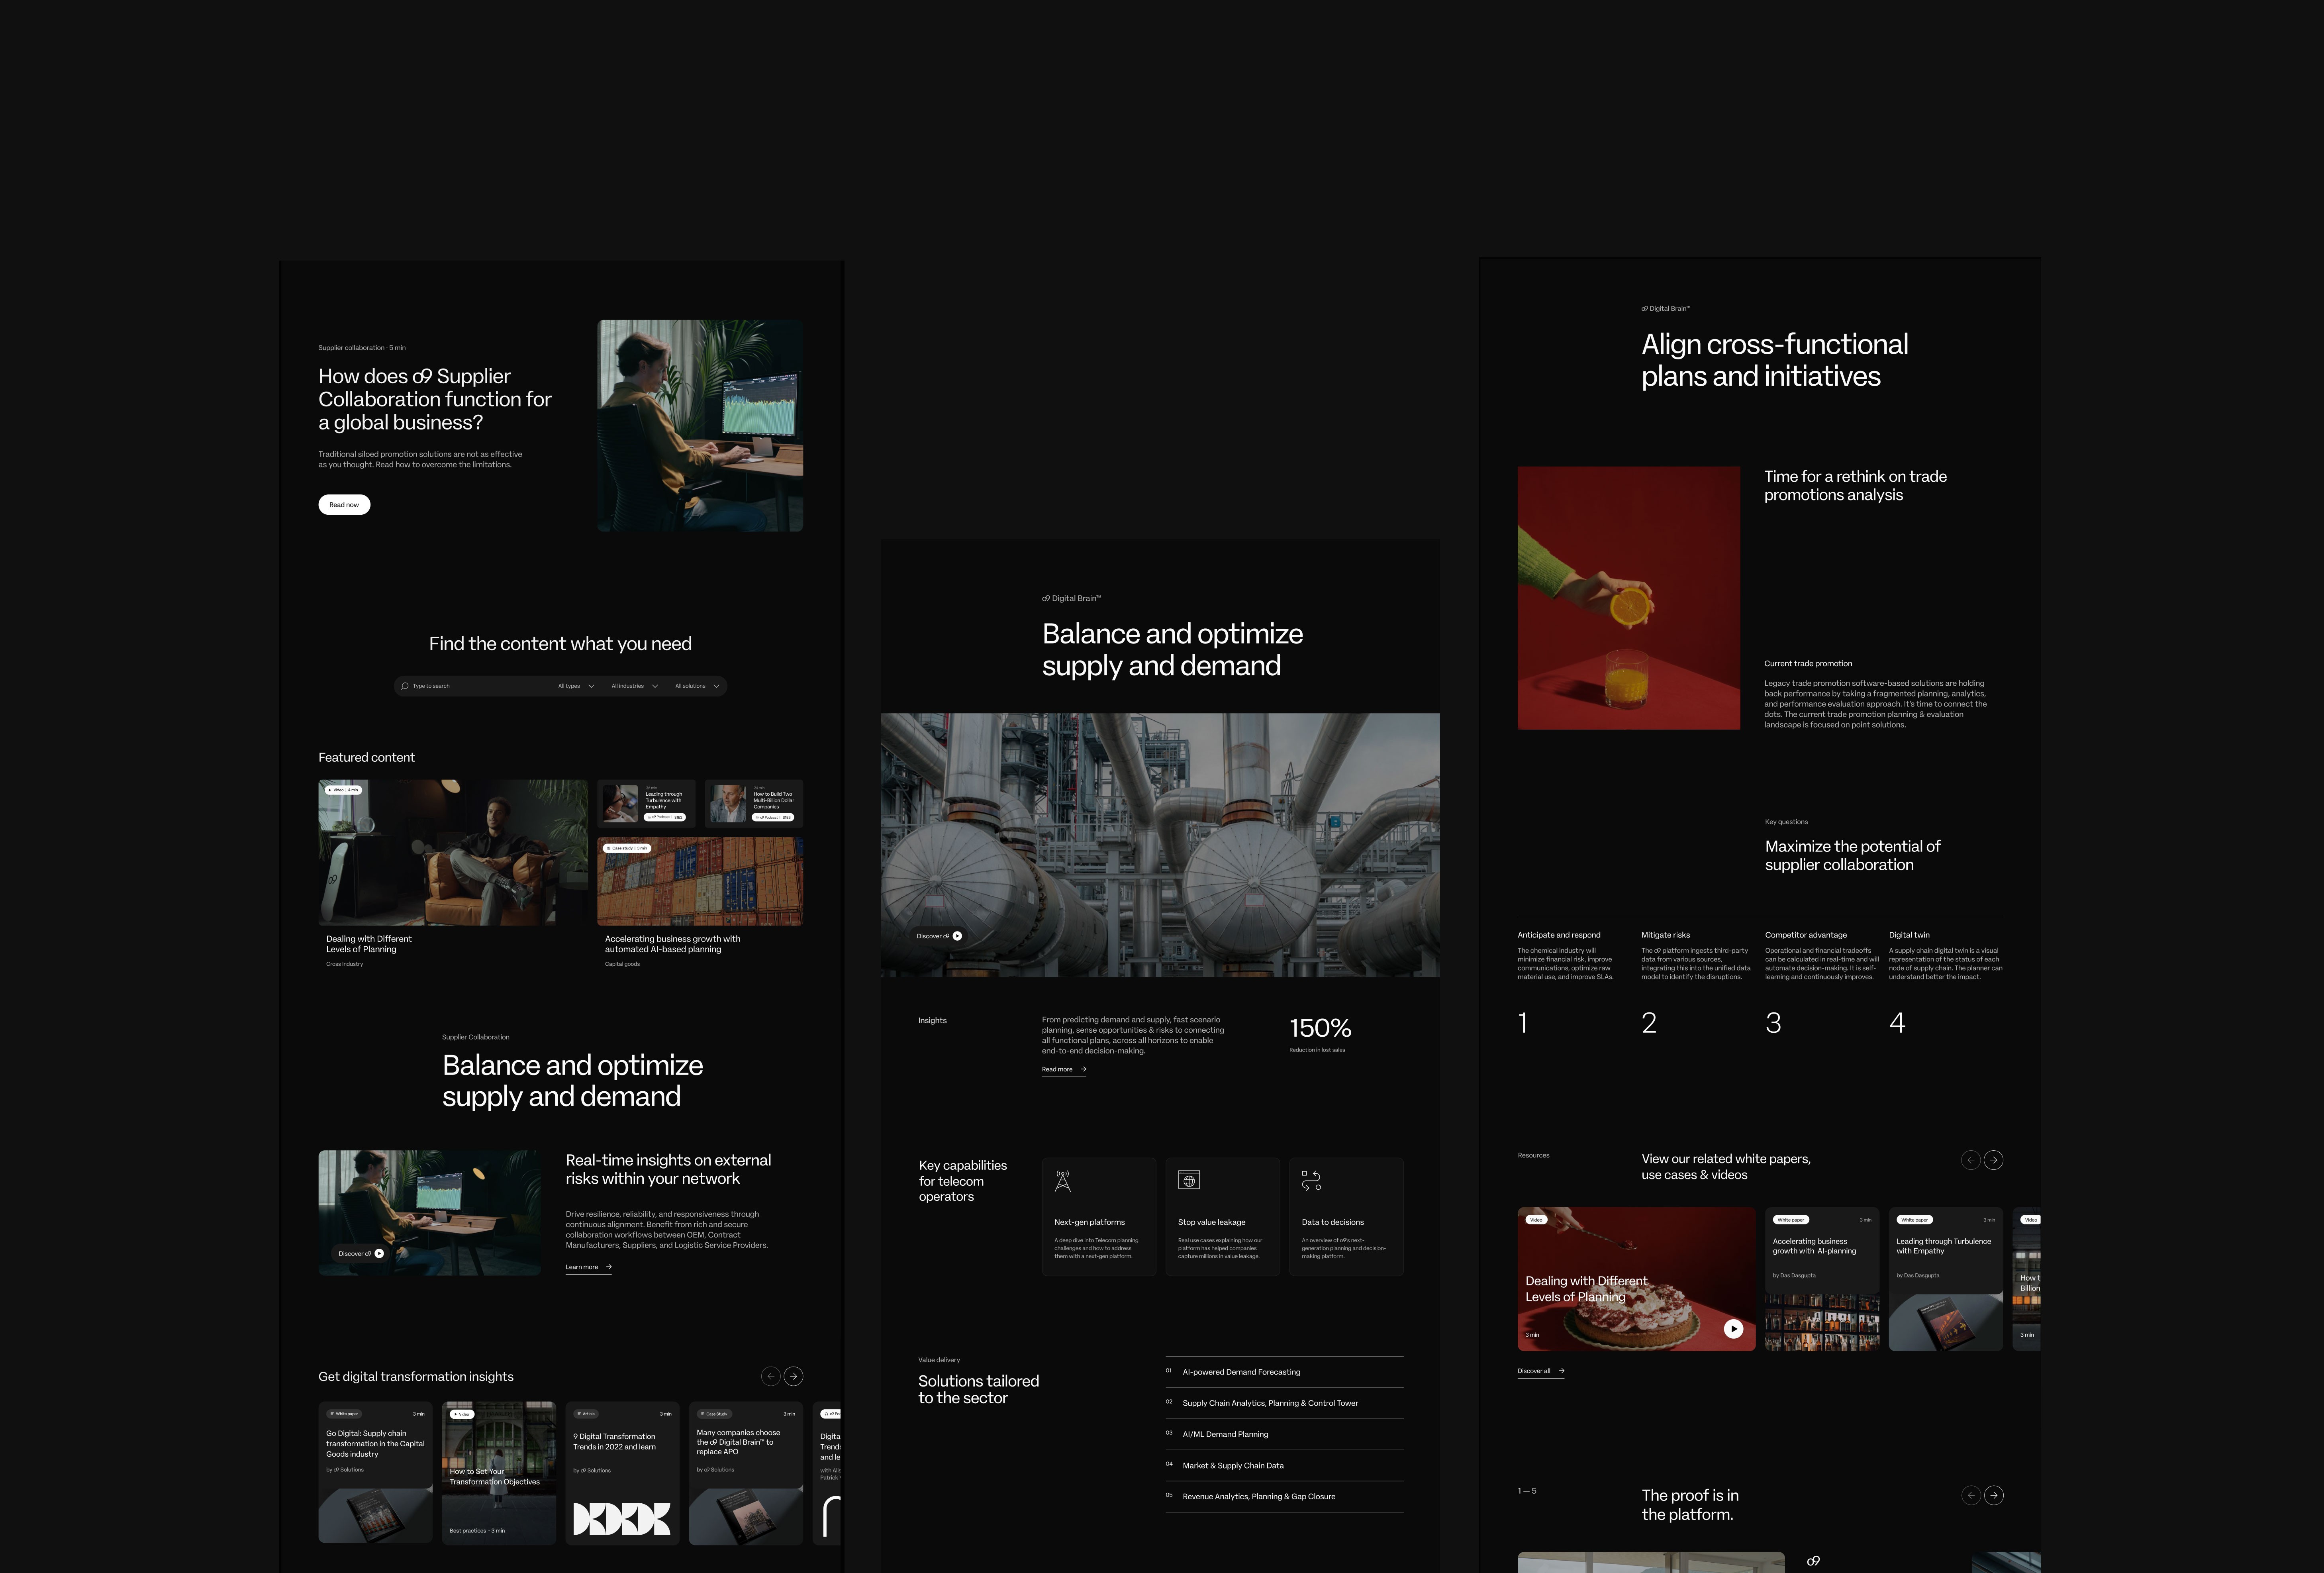Click previous arrow beside Get digital transformation insights
2324x1573 pixels.
(770, 1377)
